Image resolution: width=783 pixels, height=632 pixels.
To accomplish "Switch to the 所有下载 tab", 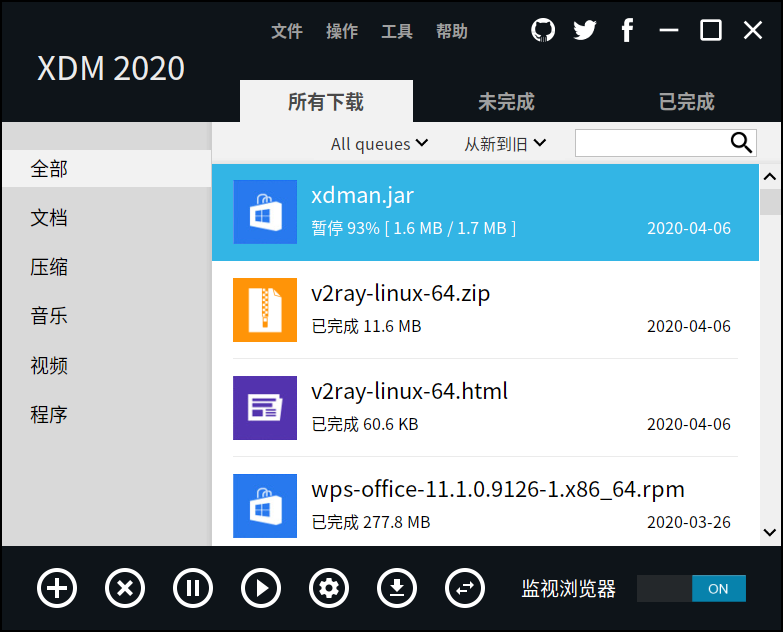I will point(326,101).
